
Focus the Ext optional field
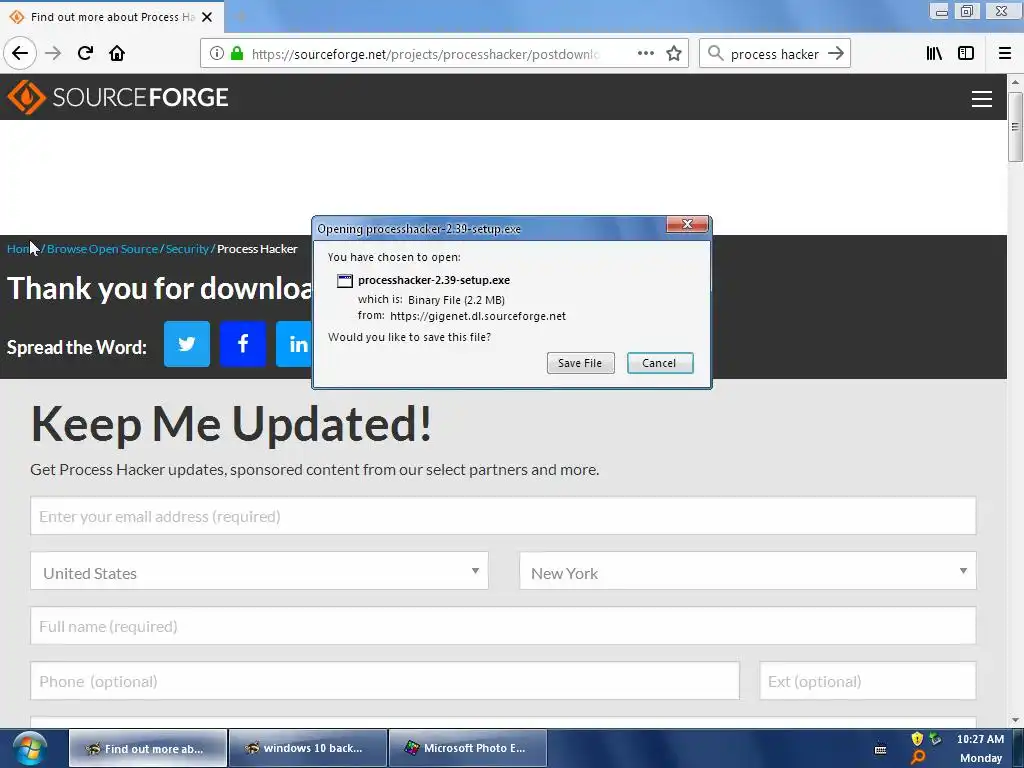[x=867, y=681]
